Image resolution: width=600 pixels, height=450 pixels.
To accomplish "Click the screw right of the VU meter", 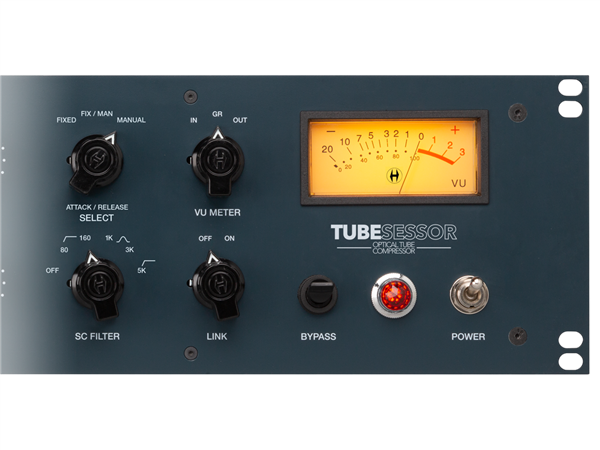I will (517, 108).
